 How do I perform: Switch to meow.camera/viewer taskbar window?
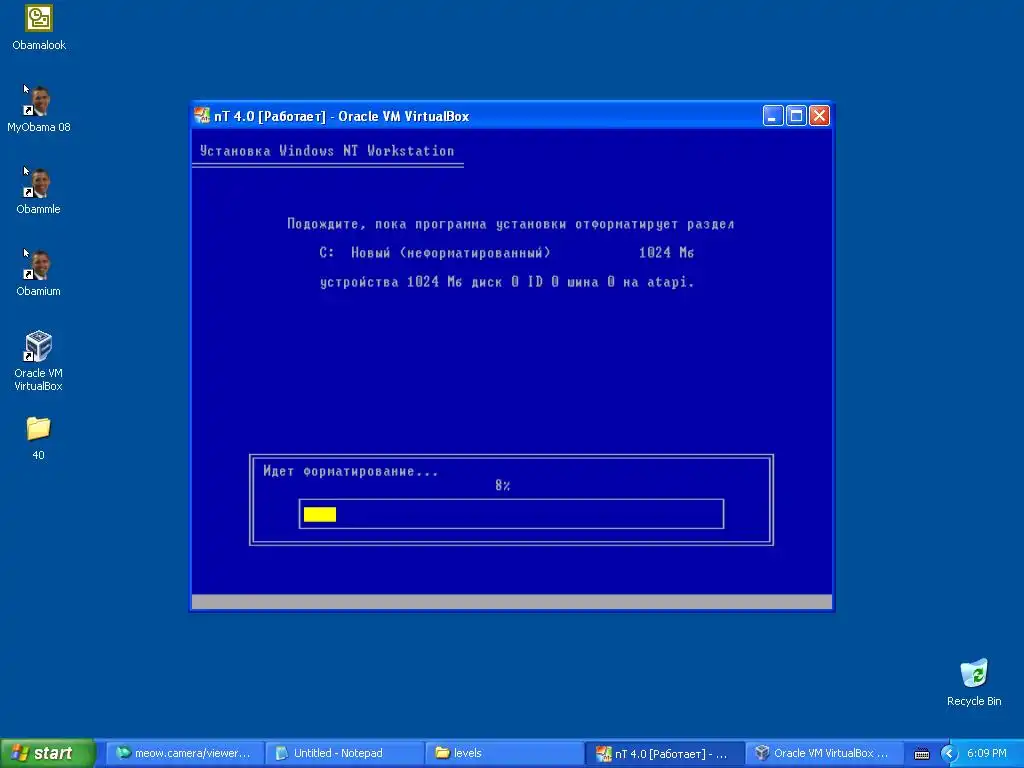[185, 753]
